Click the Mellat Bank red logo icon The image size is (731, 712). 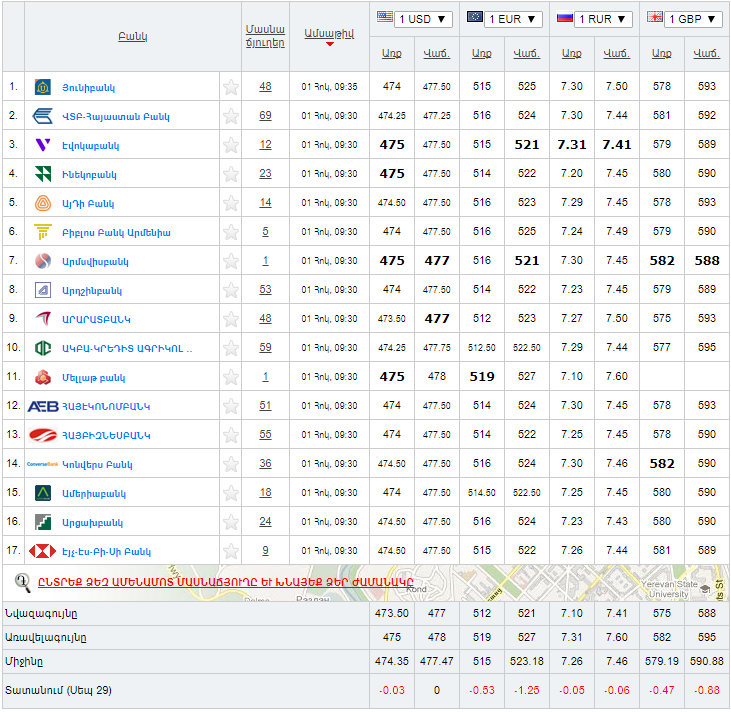(43, 377)
